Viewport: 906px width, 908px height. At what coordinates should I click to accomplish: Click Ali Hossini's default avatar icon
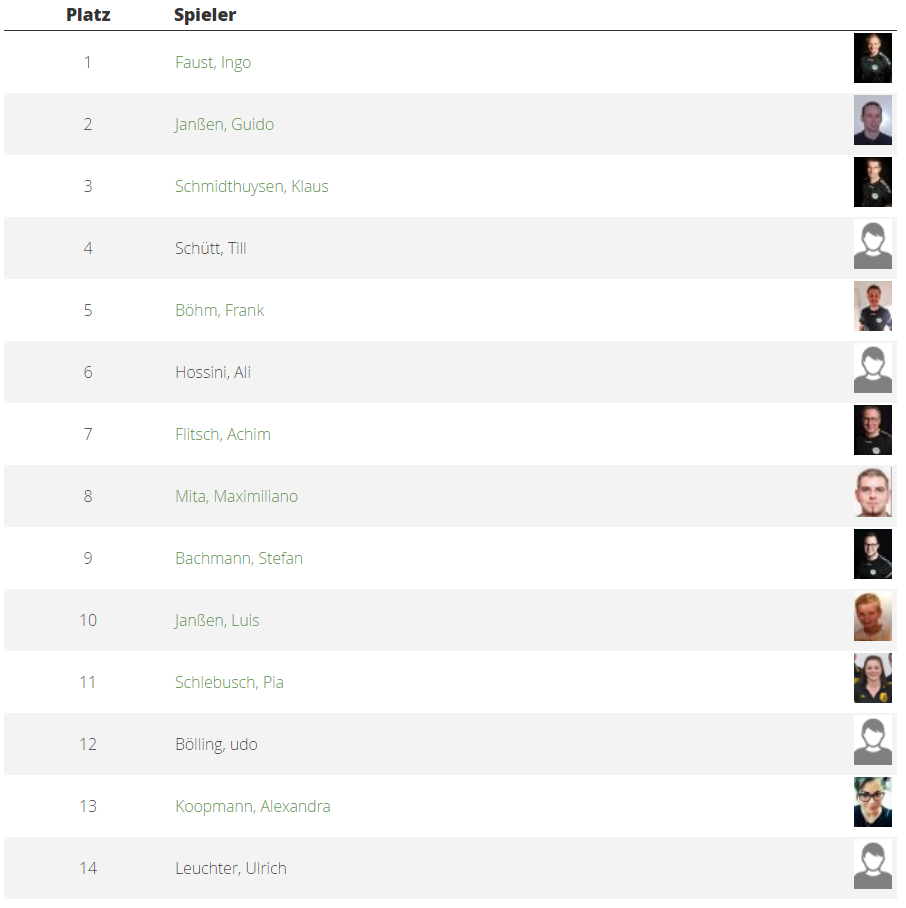point(872,368)
